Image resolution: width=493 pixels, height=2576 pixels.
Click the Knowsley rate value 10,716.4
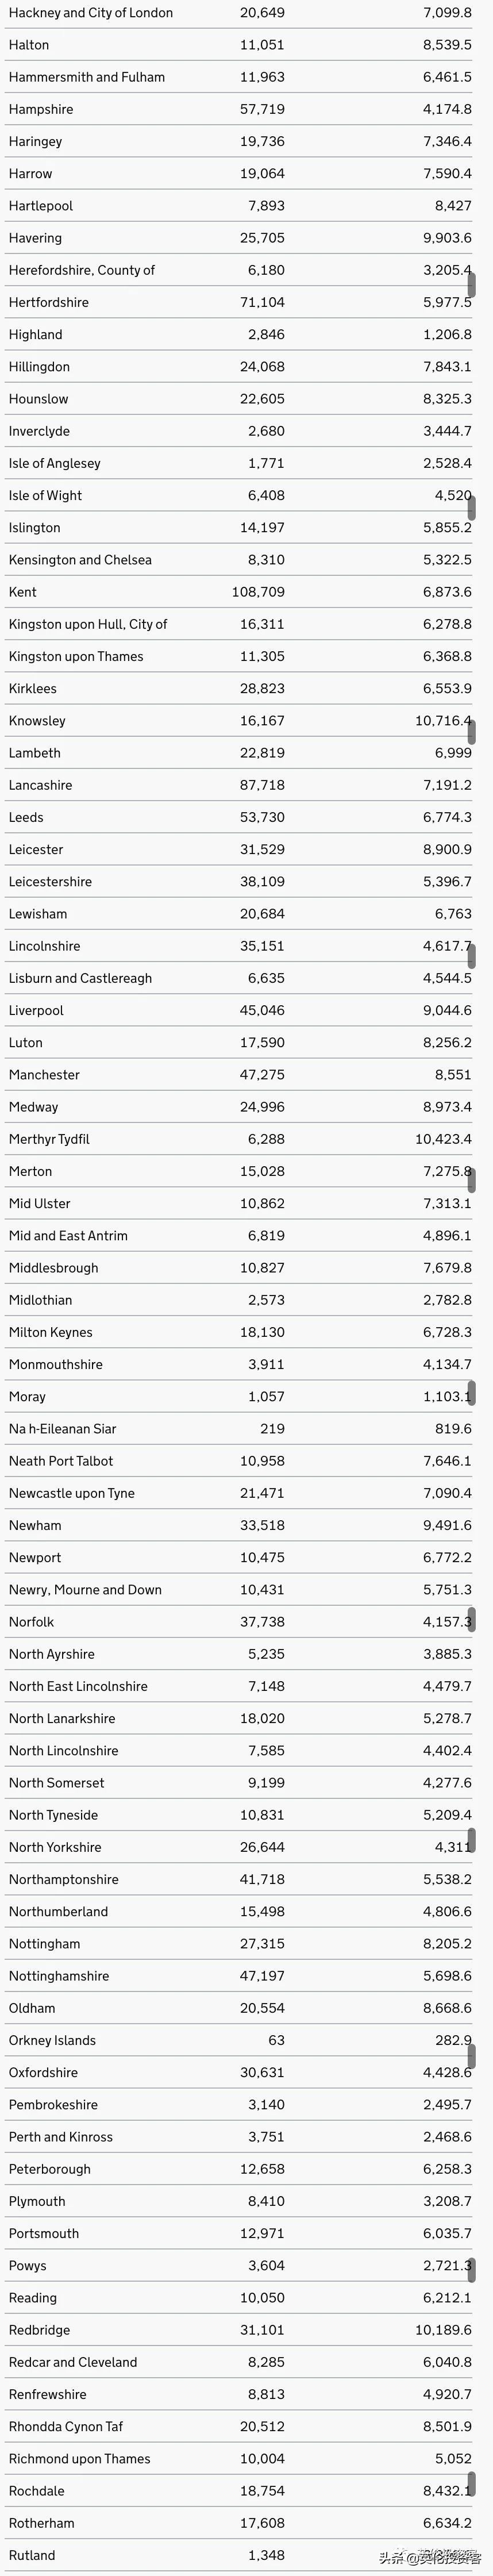(x=442, y=721)
